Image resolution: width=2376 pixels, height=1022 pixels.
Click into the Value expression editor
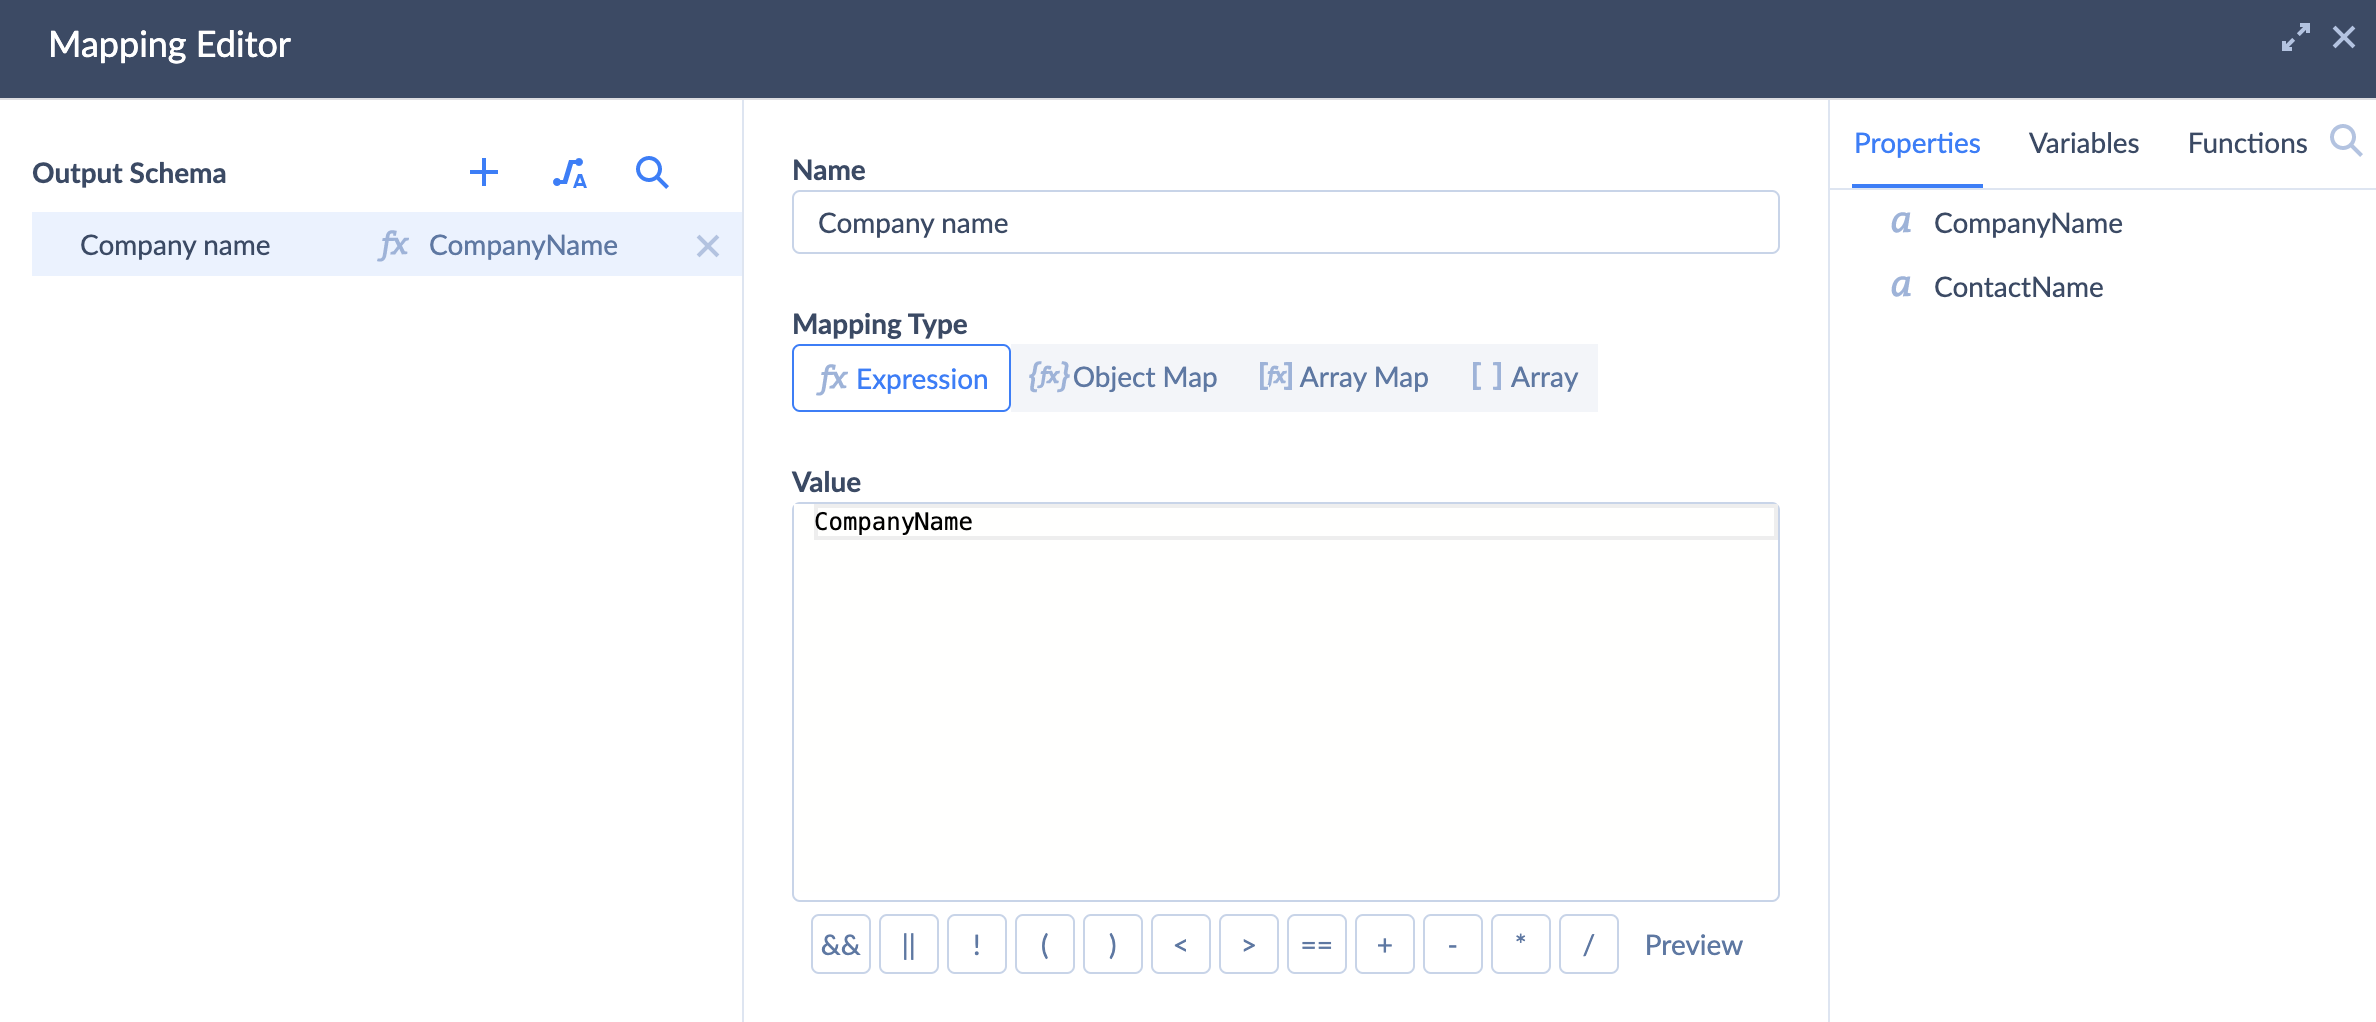(1285, 702)
